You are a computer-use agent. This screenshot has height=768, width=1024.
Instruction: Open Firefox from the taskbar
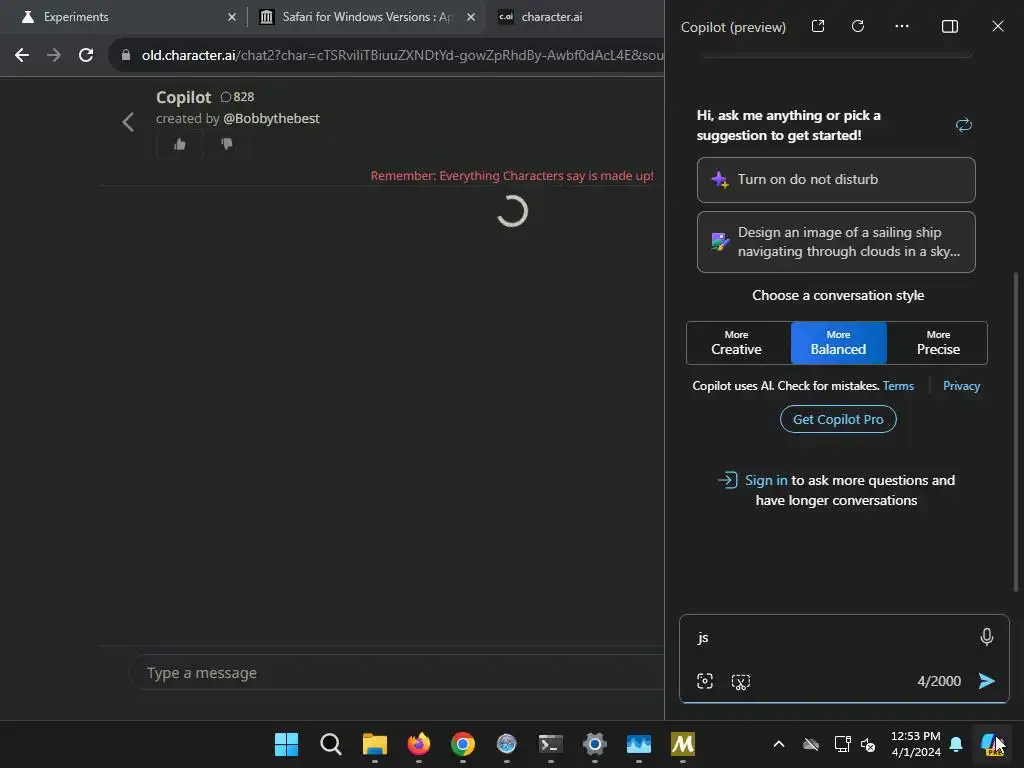(419, 744)
